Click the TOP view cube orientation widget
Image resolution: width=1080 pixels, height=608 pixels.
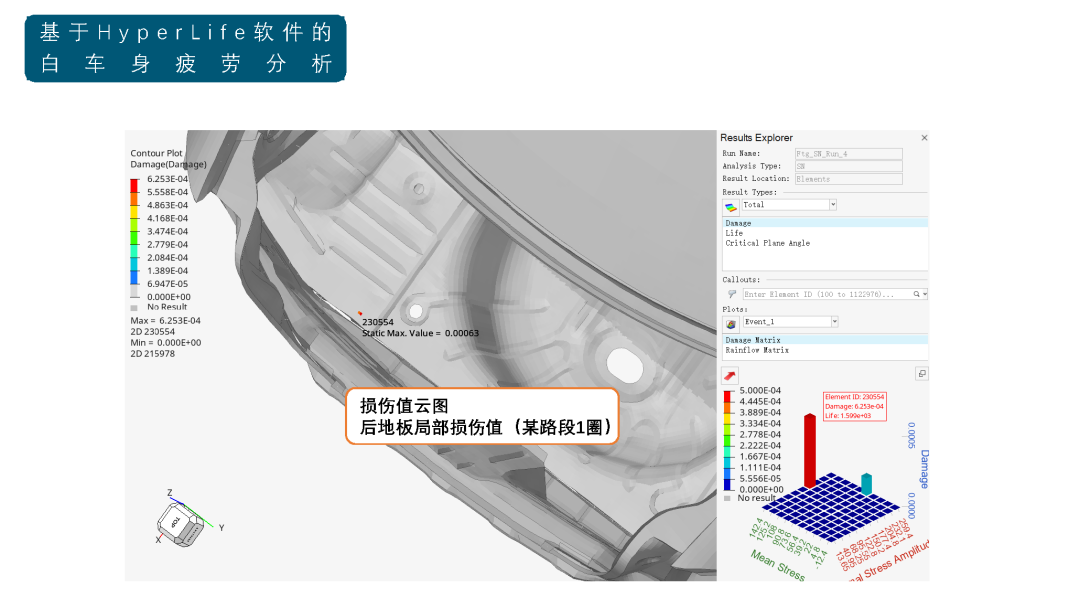click(x=180, y=524)
